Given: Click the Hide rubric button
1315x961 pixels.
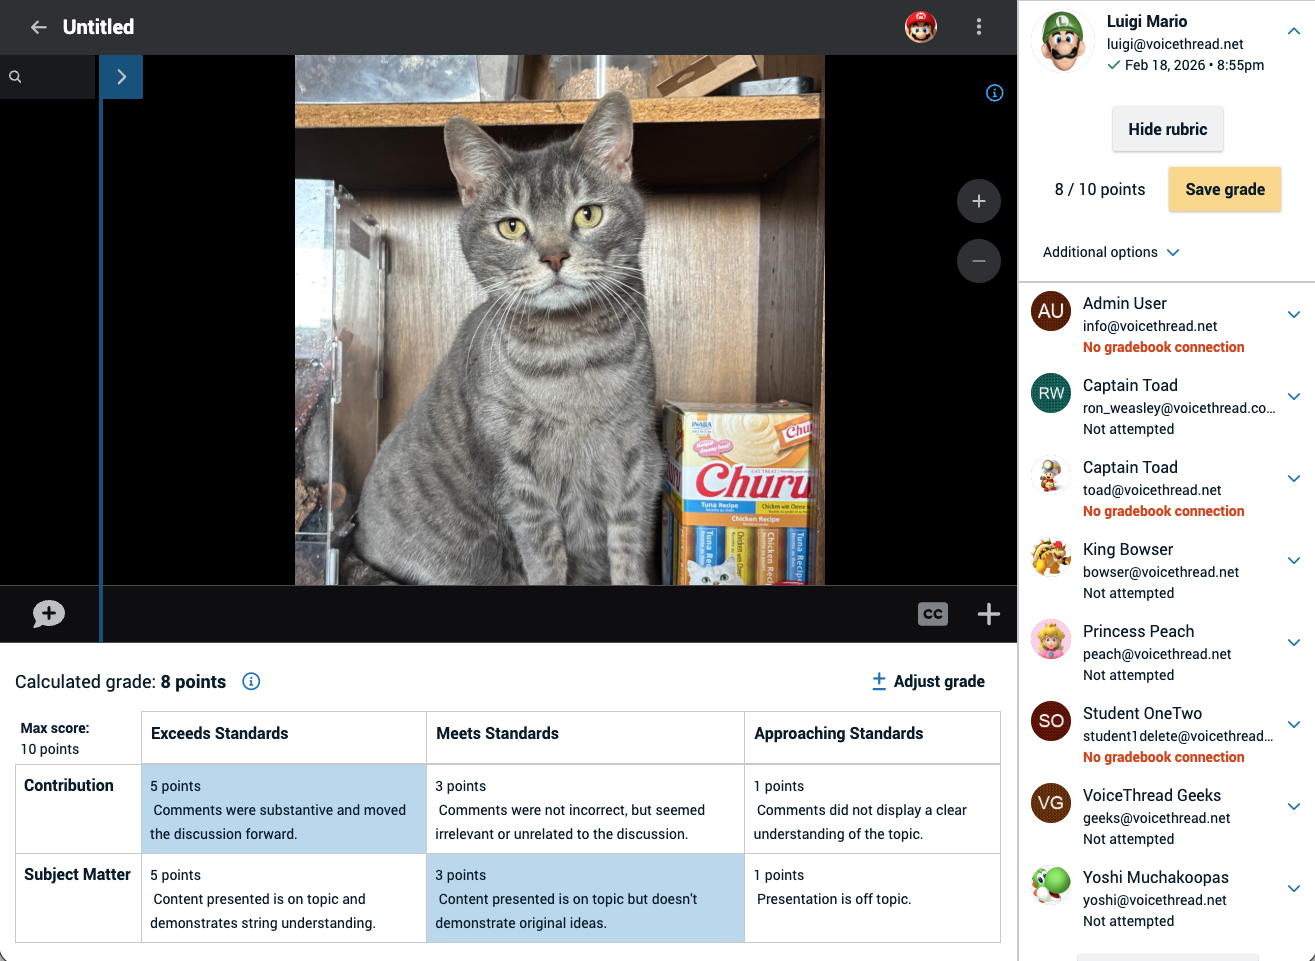Looking at the screenshot, I should click(1167, 129).
